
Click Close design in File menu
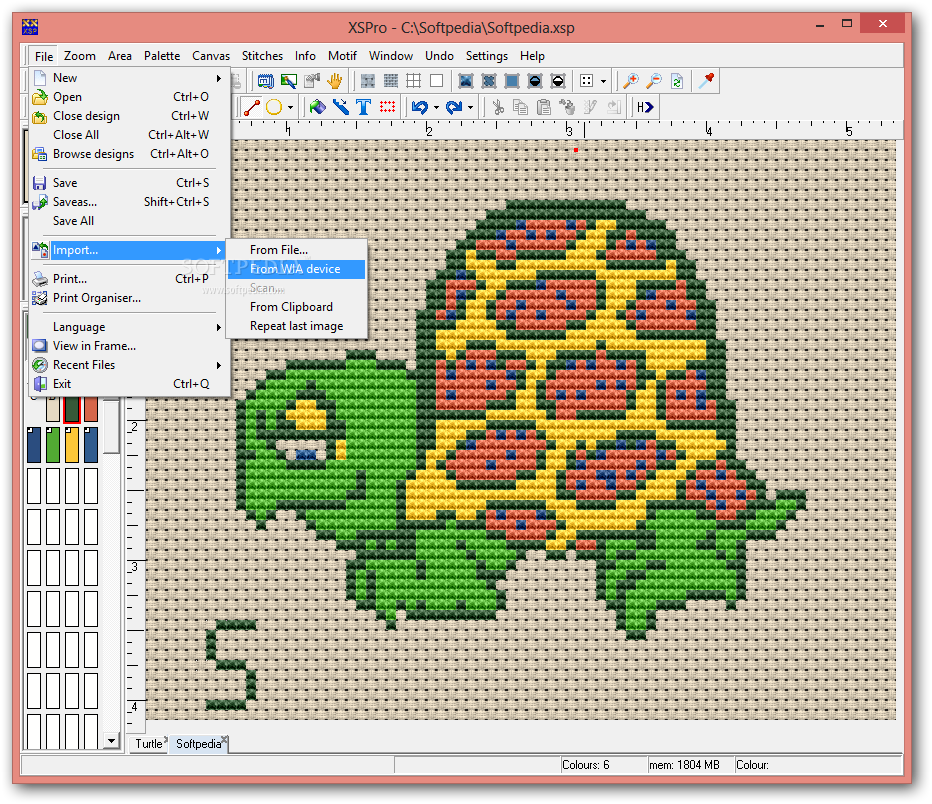[128, 116]
